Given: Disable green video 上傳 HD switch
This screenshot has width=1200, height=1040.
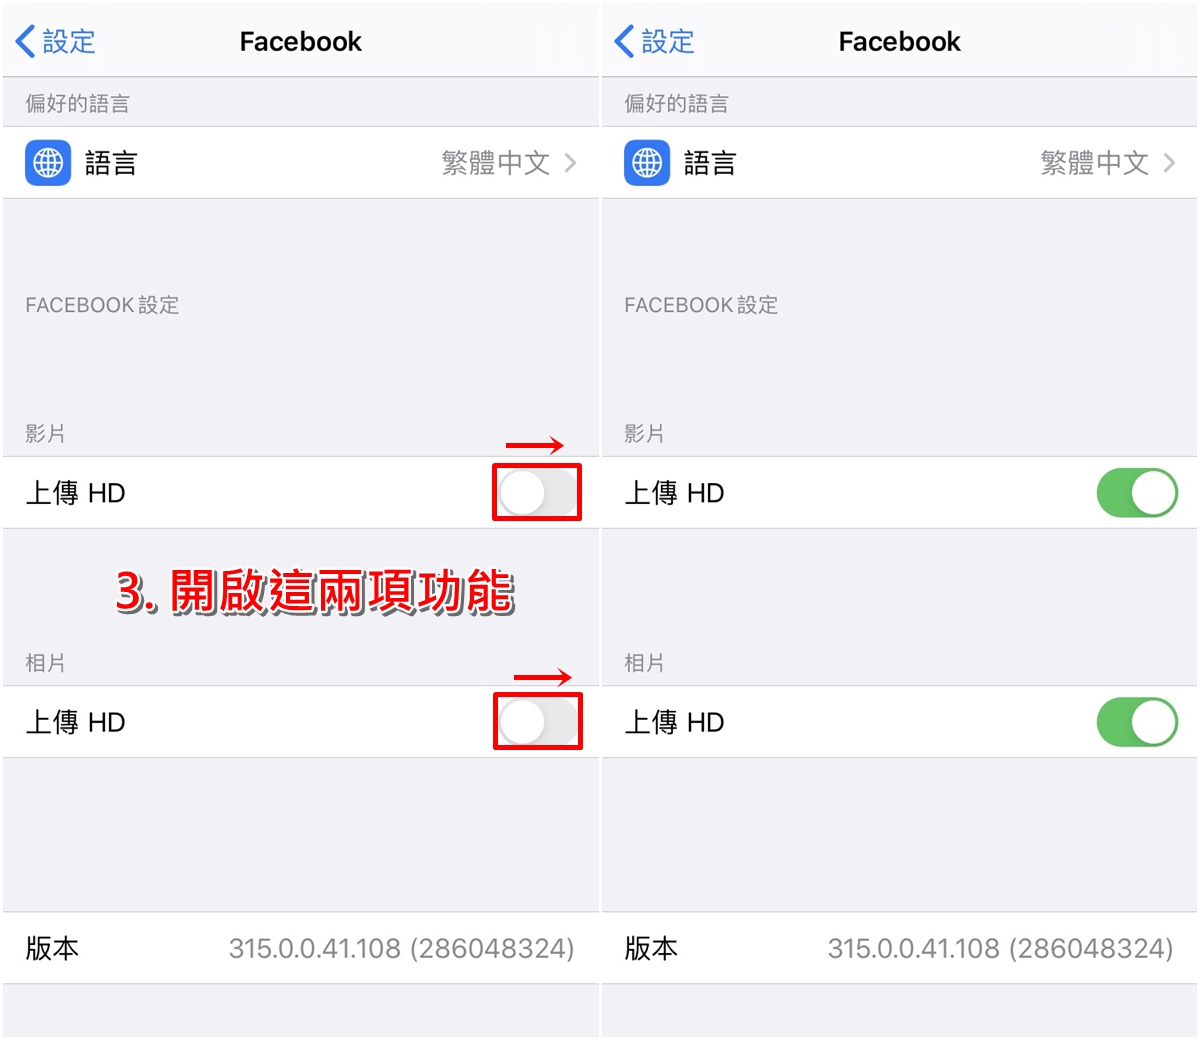Looking at the screenshot, I should pos(1137,492).
